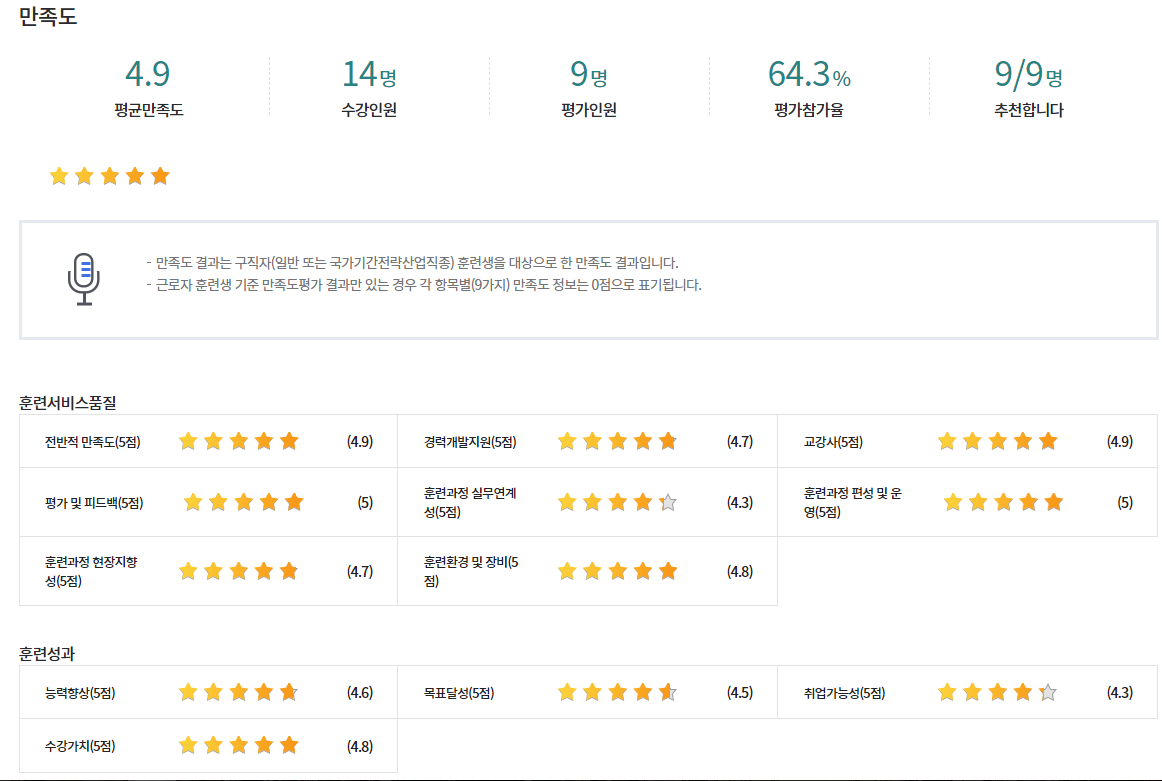Image resolution: width=1162 pixels, height=781 pixels.
Task: Click the 훈련성과 section heading
Action: 47,654
